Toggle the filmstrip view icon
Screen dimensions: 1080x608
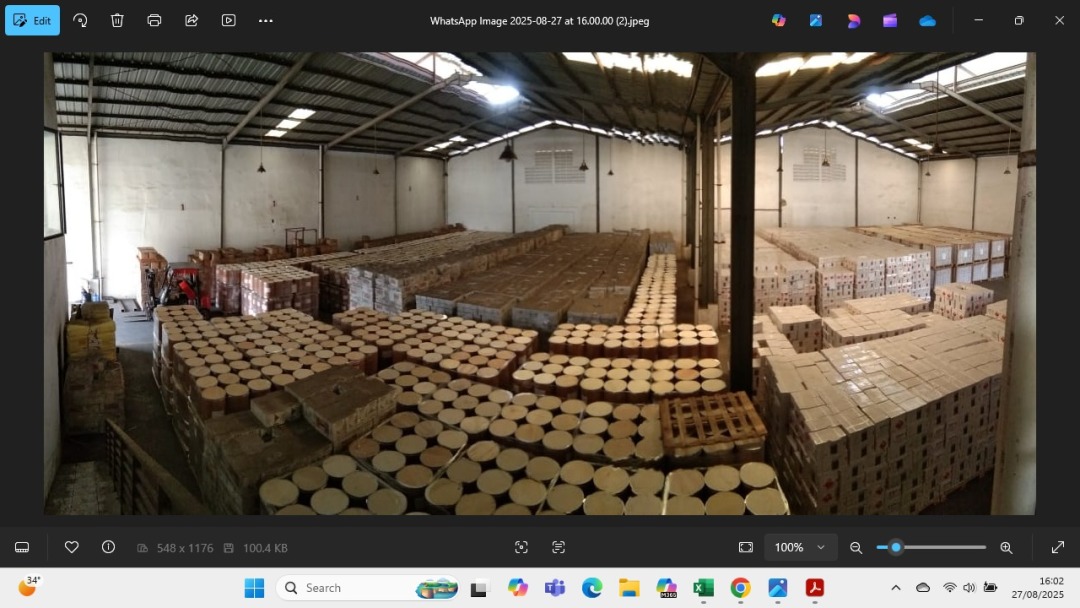[22, 547]
